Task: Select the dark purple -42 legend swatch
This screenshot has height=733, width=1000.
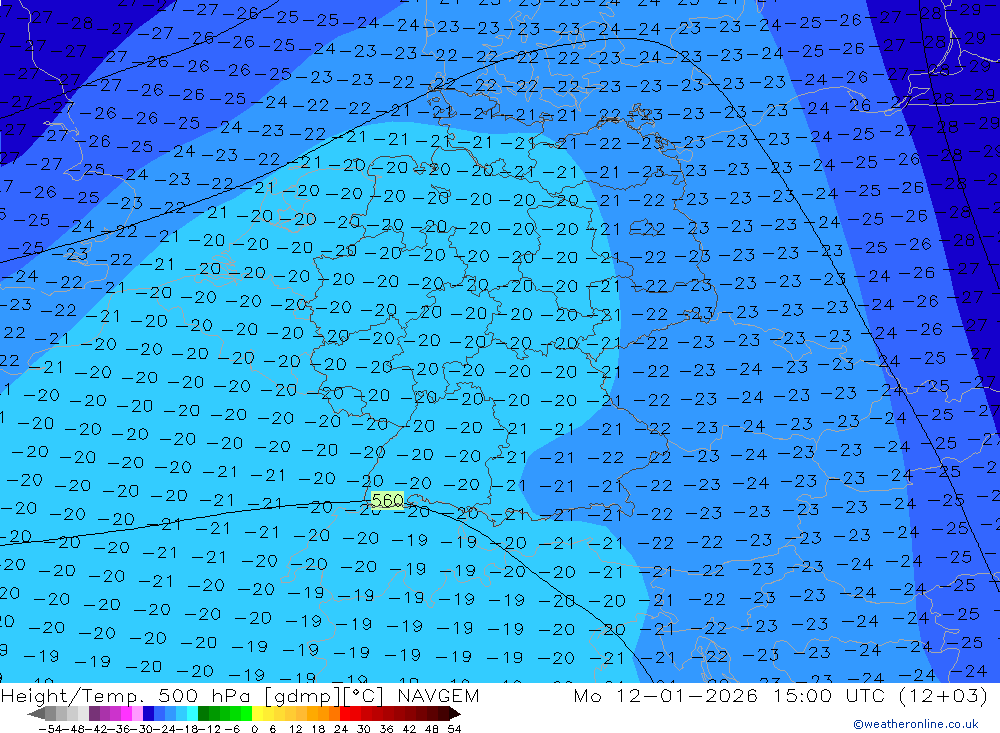Action: [x=94, y=713]
